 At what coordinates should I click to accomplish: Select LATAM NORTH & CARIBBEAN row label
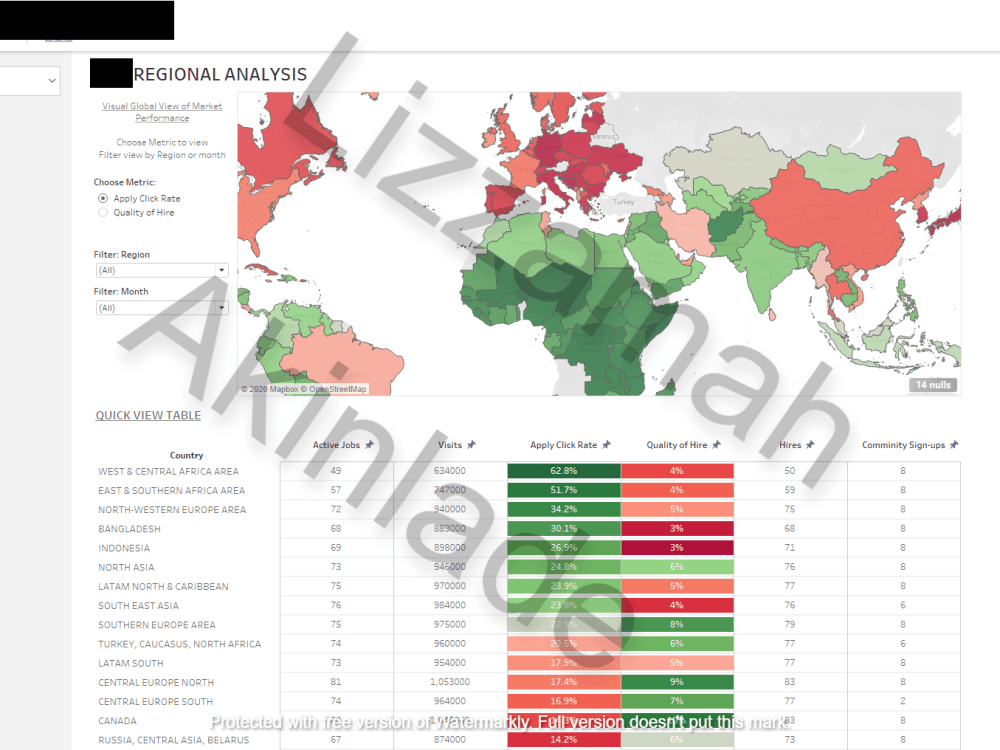(163, 586)
